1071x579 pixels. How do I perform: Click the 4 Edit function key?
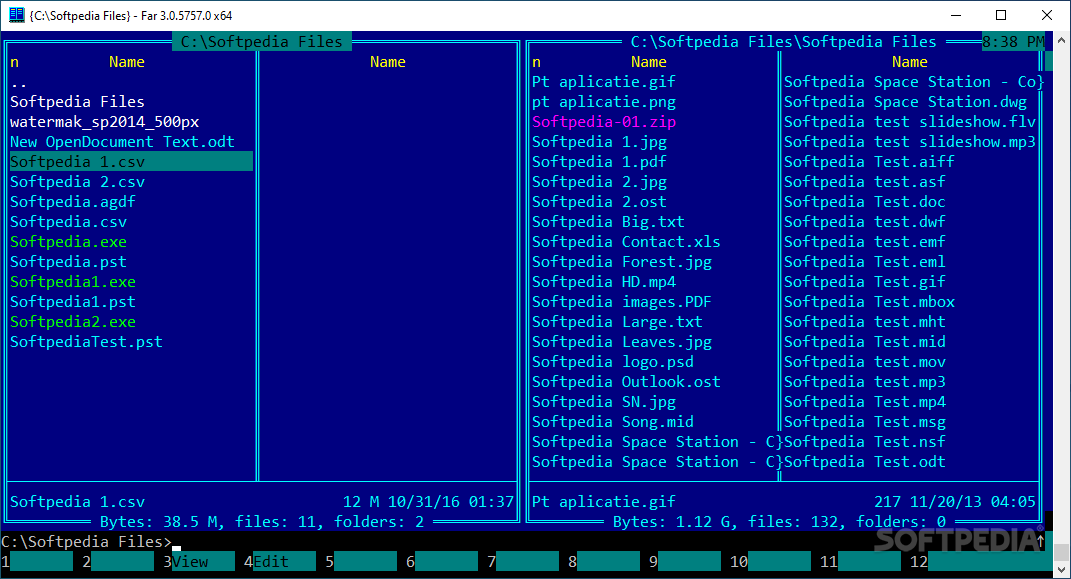point(280,561)
